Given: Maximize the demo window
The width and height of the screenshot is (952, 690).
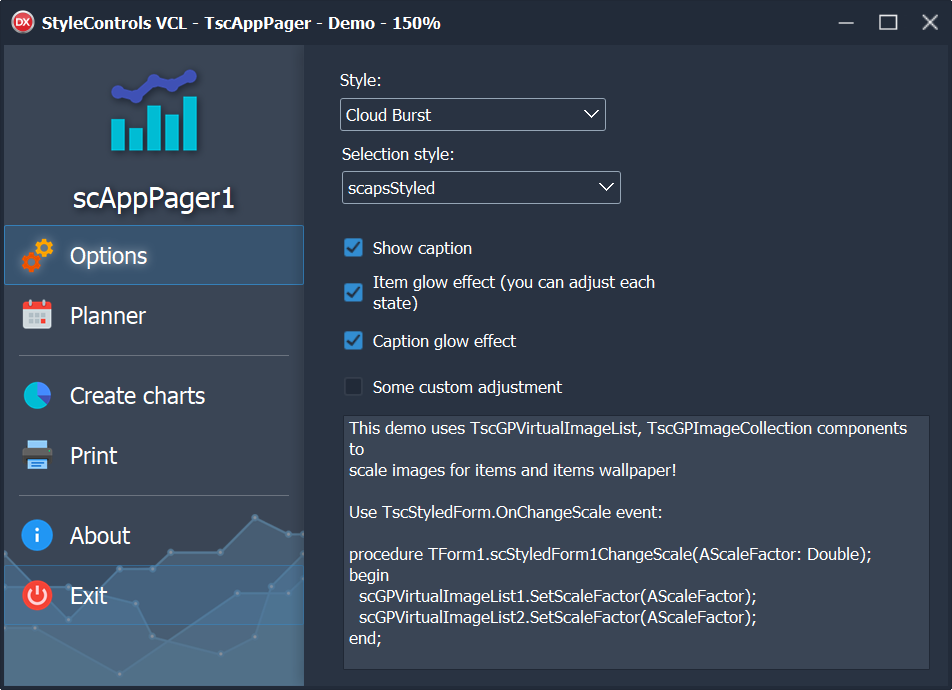Looking at the screenshot, I should [x=888, y=23].
